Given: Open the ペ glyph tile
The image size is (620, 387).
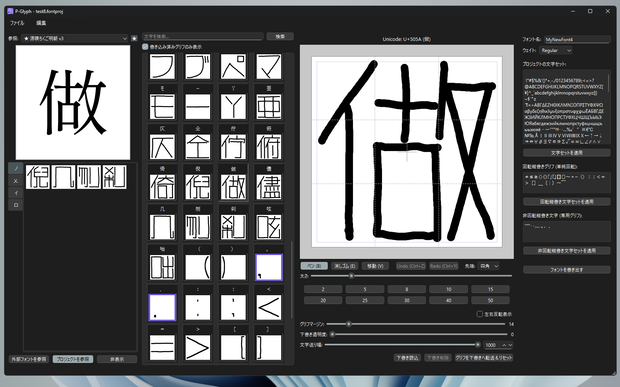Looking at the screenshot, I should (x=233, y=66).
